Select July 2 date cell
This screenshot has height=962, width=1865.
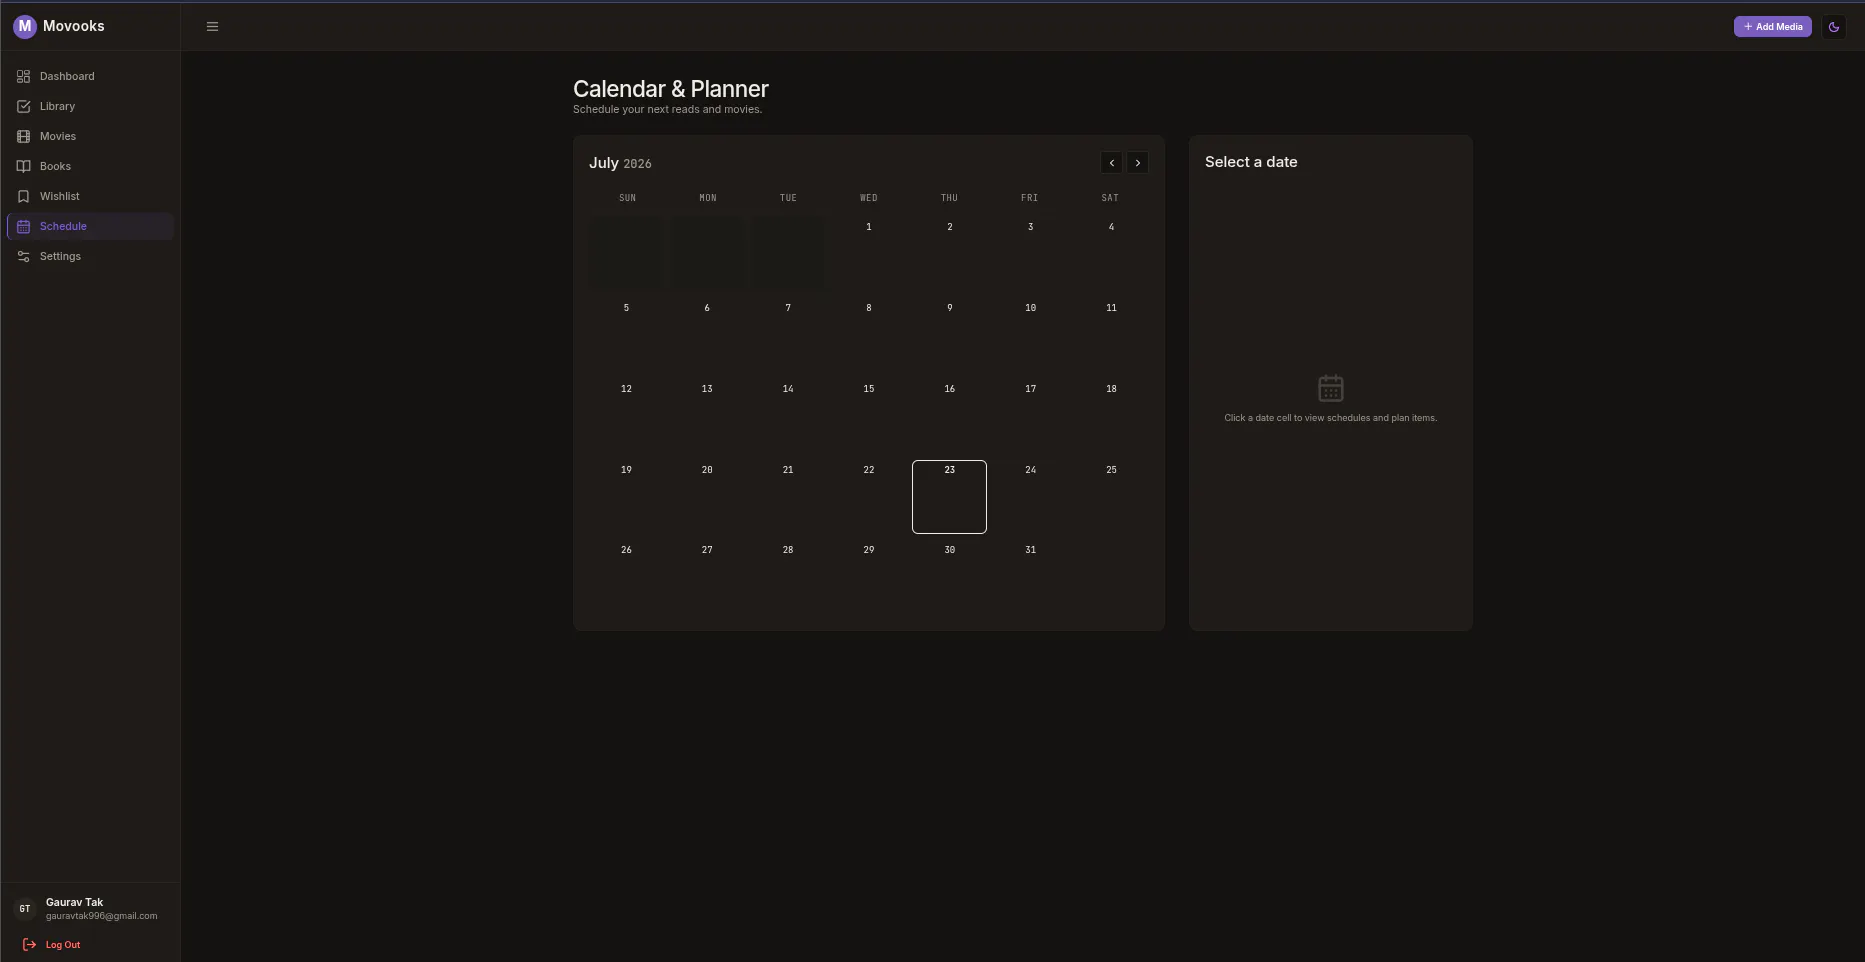[x=950, y=253]
